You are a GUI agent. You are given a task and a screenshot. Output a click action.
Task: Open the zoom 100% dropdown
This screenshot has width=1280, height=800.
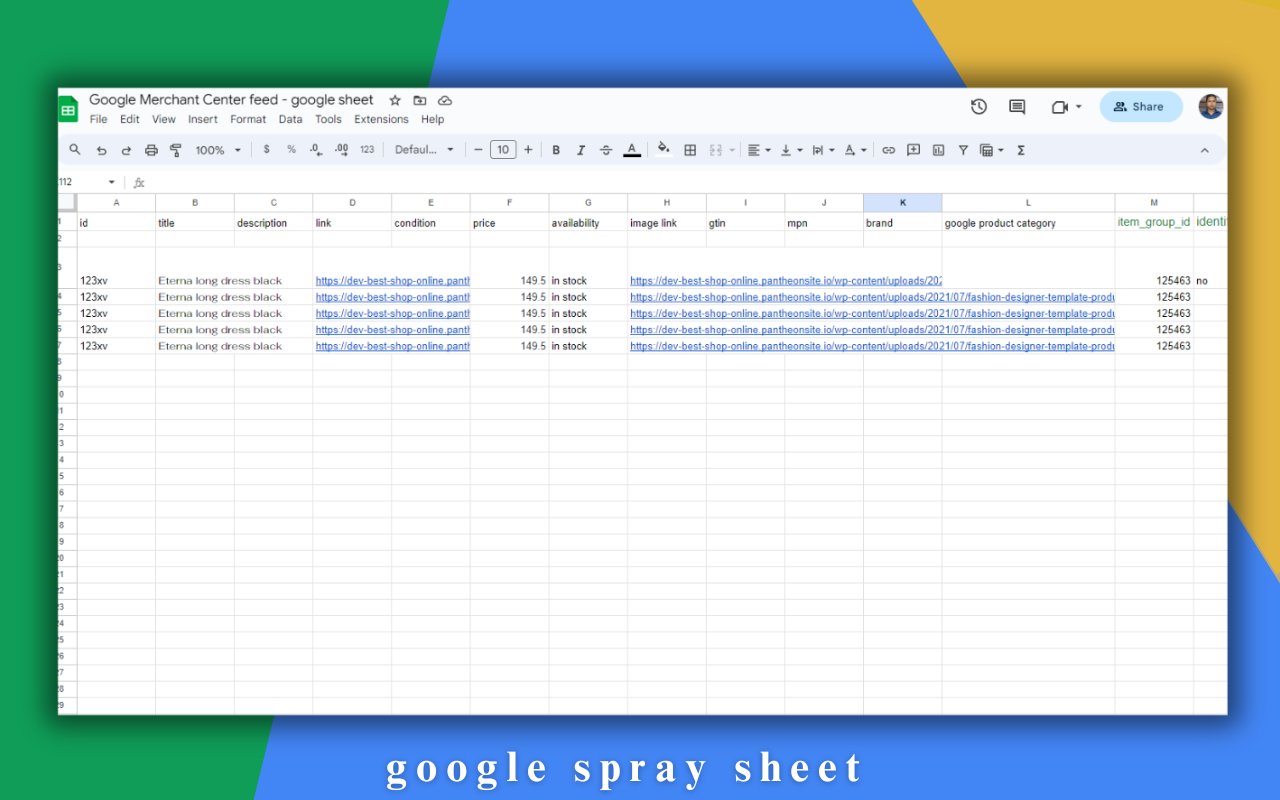[x=218, y=150]
